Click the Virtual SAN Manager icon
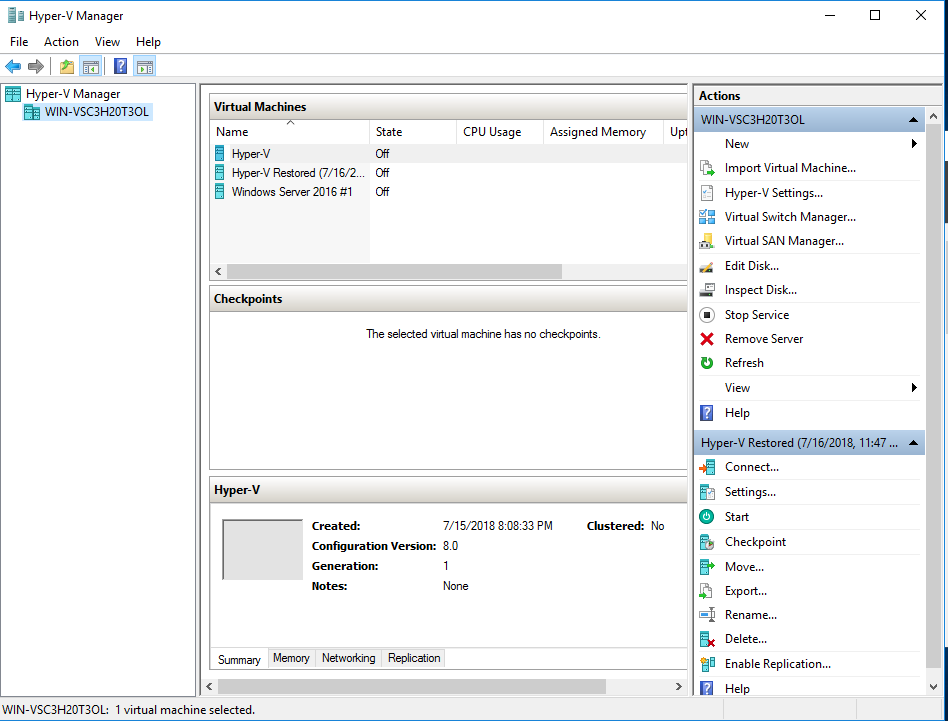This screenshot has width=948, height=721. click(707, 241)
